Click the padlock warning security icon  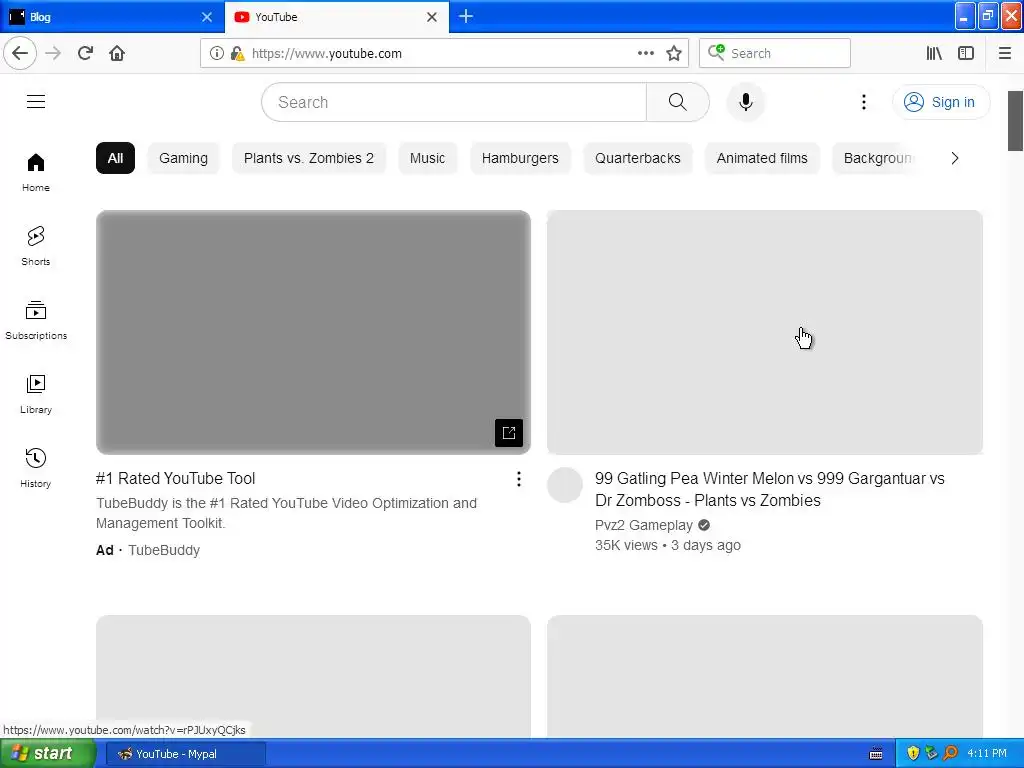coord(238,54)
